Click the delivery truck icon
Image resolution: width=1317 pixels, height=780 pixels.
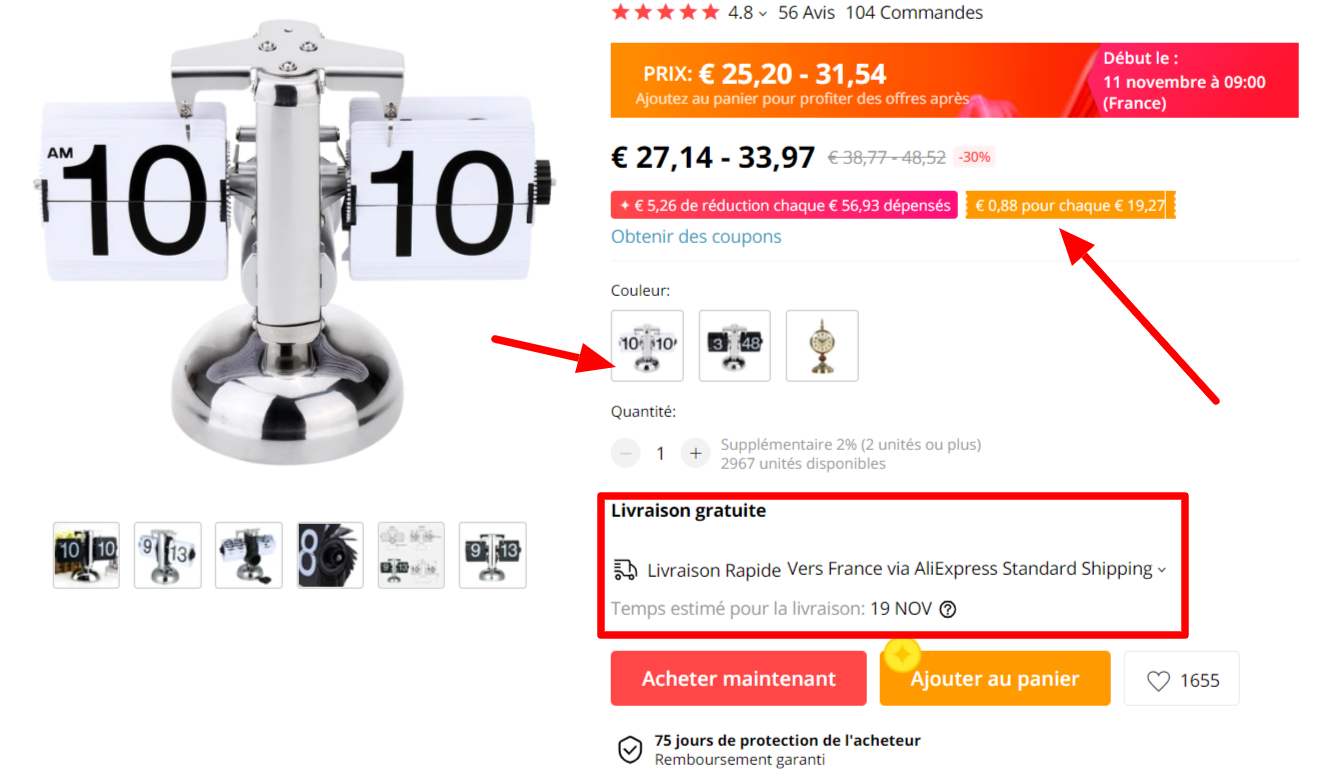(x=625, y=570)
